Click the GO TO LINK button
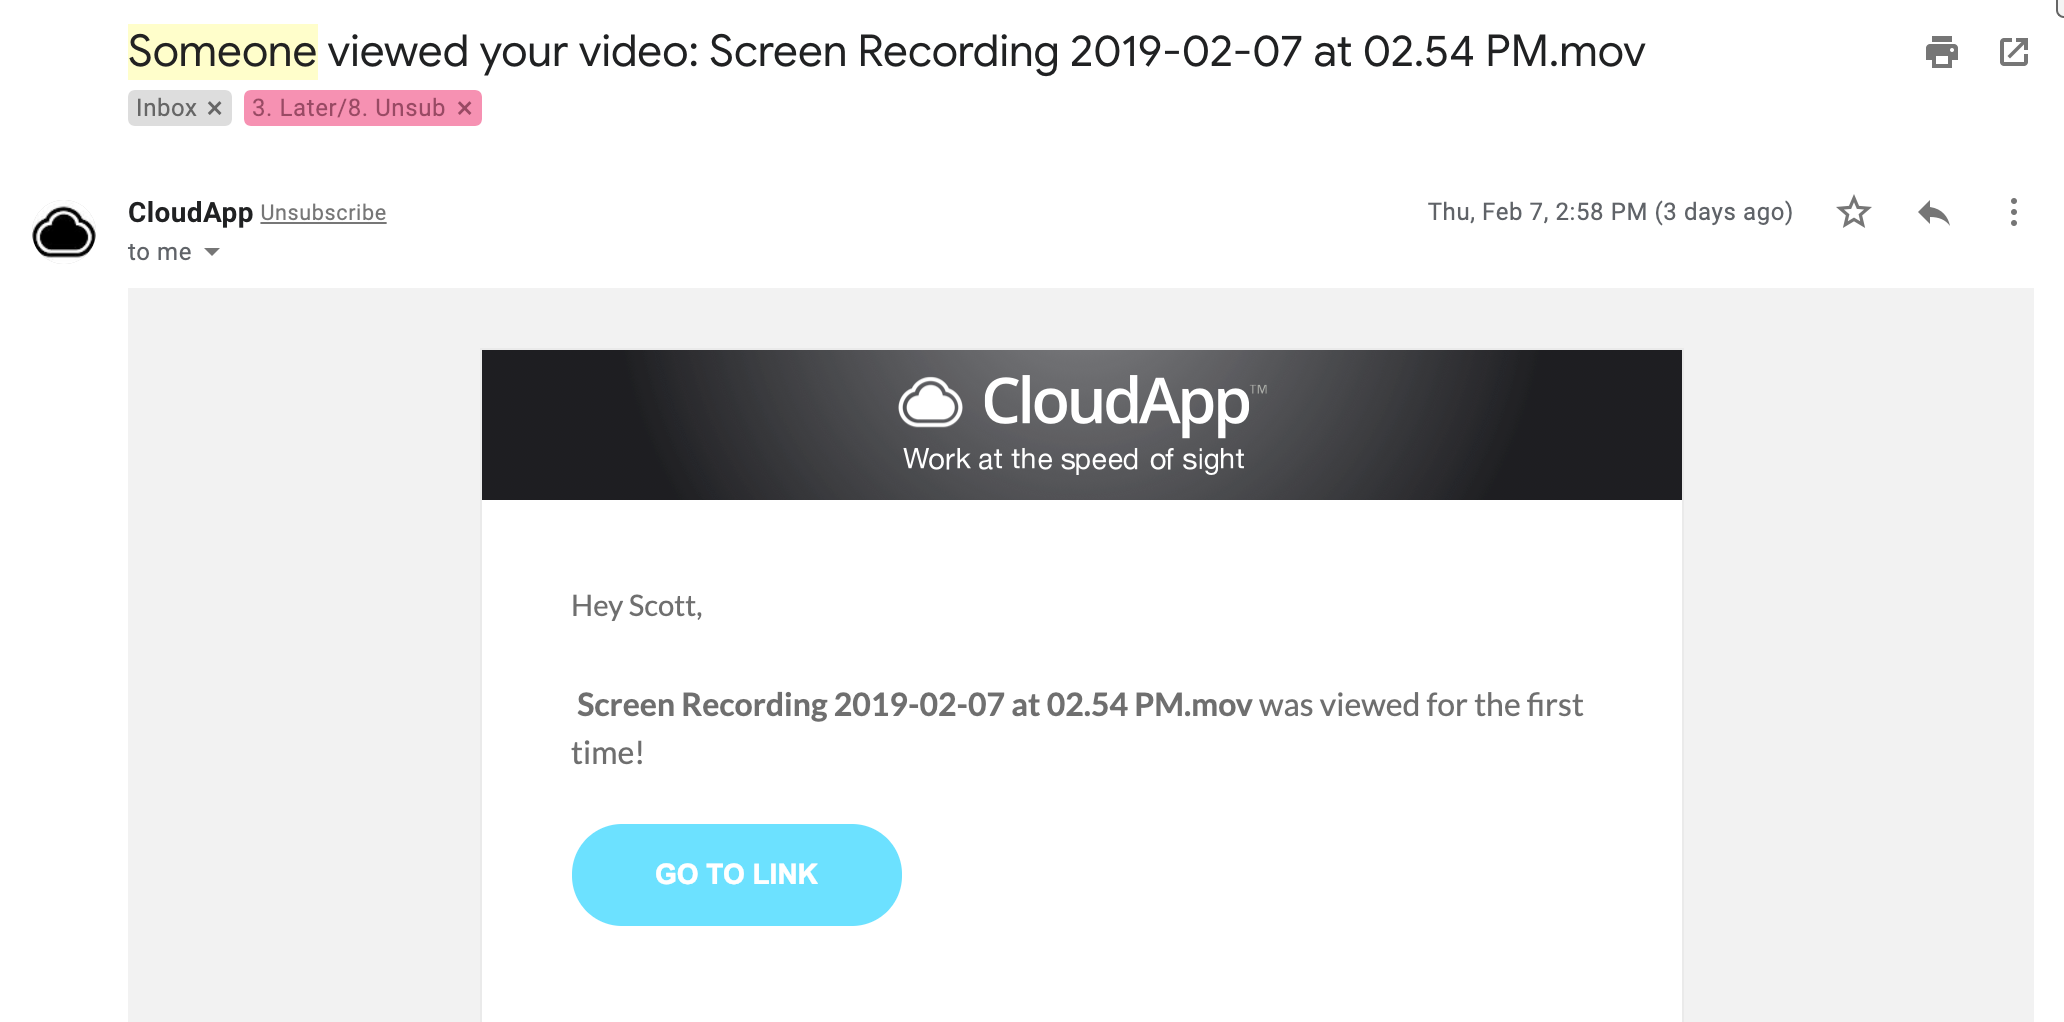2064x1022 pixels. (x=737, y=874)
